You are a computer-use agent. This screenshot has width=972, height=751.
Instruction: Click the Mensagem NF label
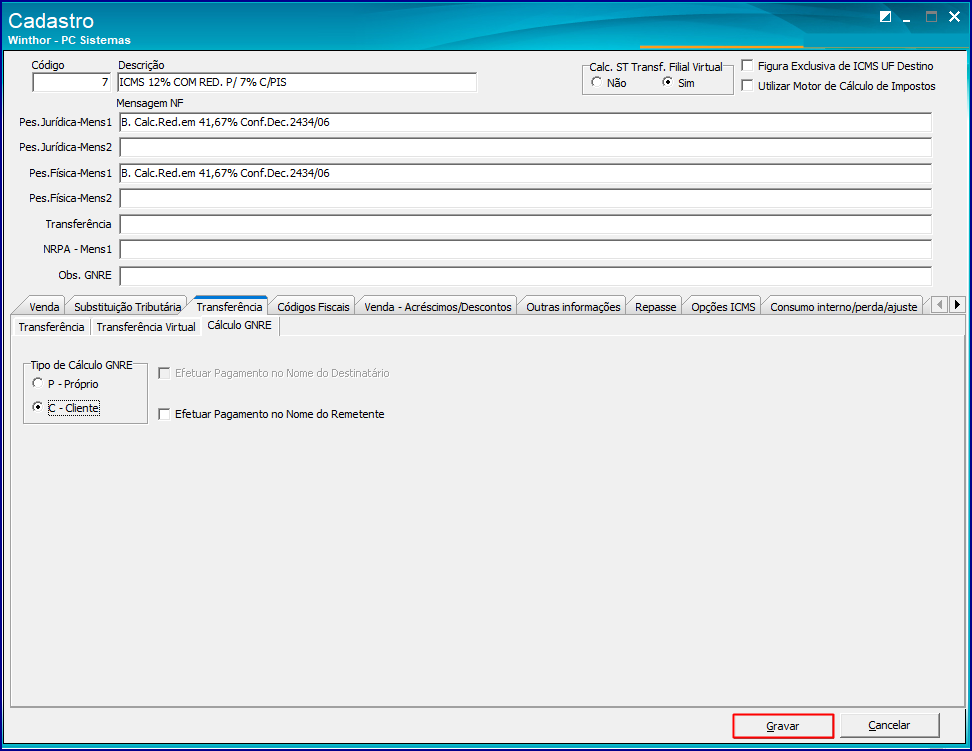pos(149,103)
